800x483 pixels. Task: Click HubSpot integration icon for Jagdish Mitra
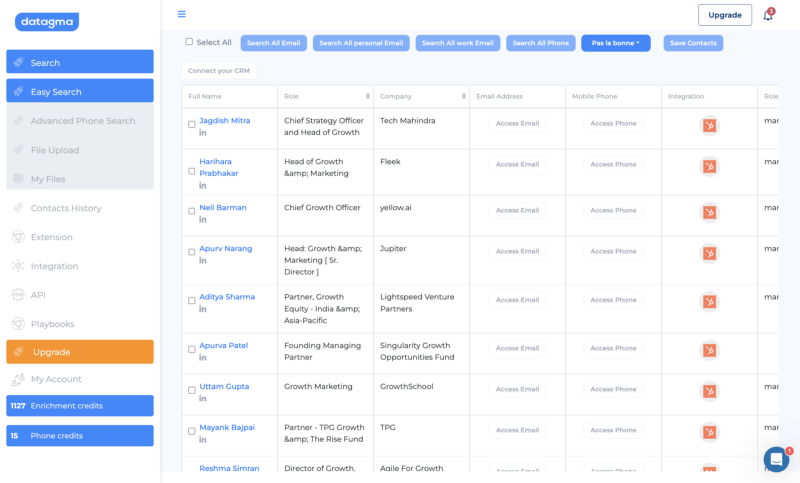click(x=709, y=125)
